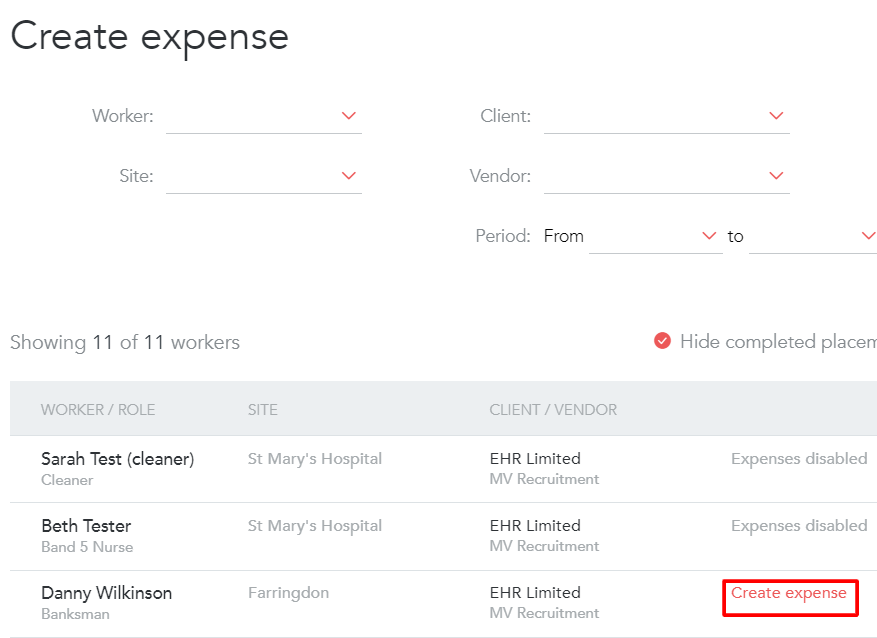Click the red checkmark icon beside Hide completed placements

coord(662,341)
